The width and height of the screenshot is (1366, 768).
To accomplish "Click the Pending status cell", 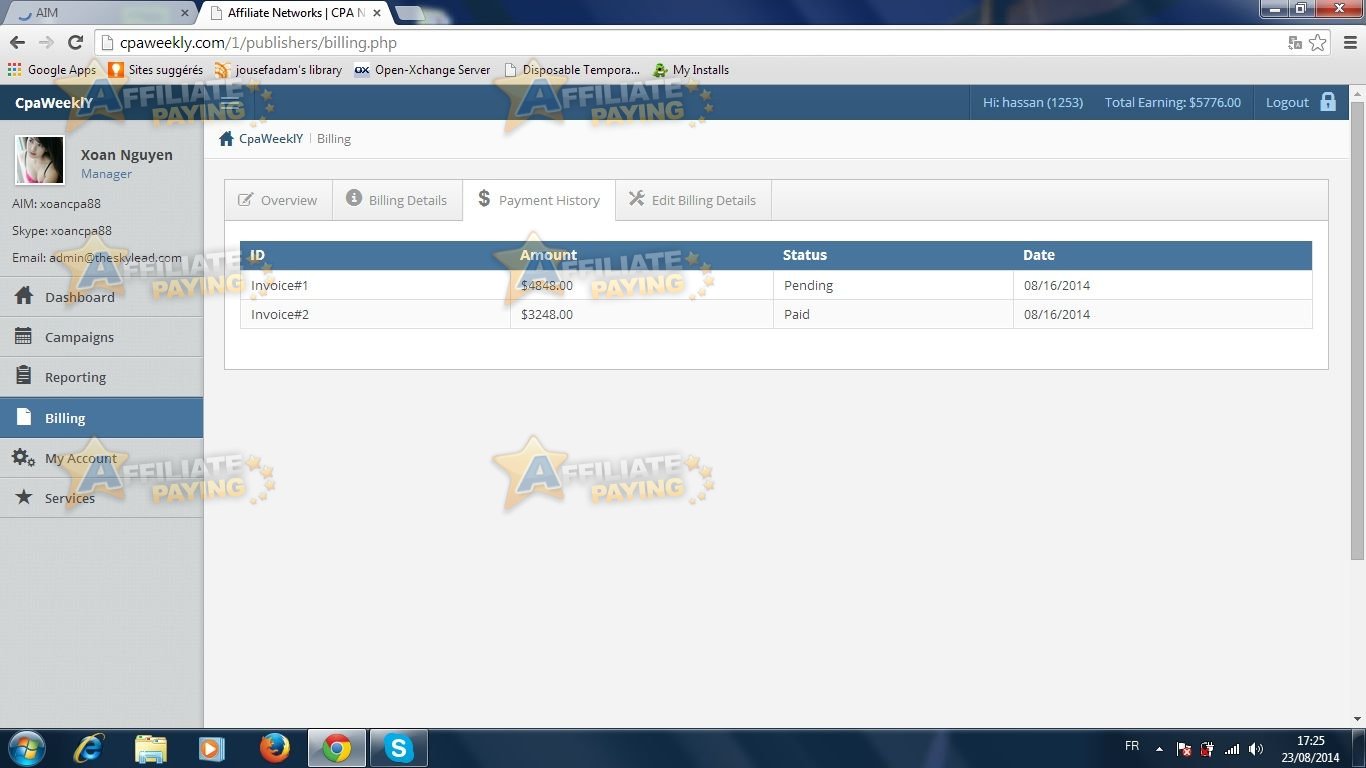I will (893, 285).
